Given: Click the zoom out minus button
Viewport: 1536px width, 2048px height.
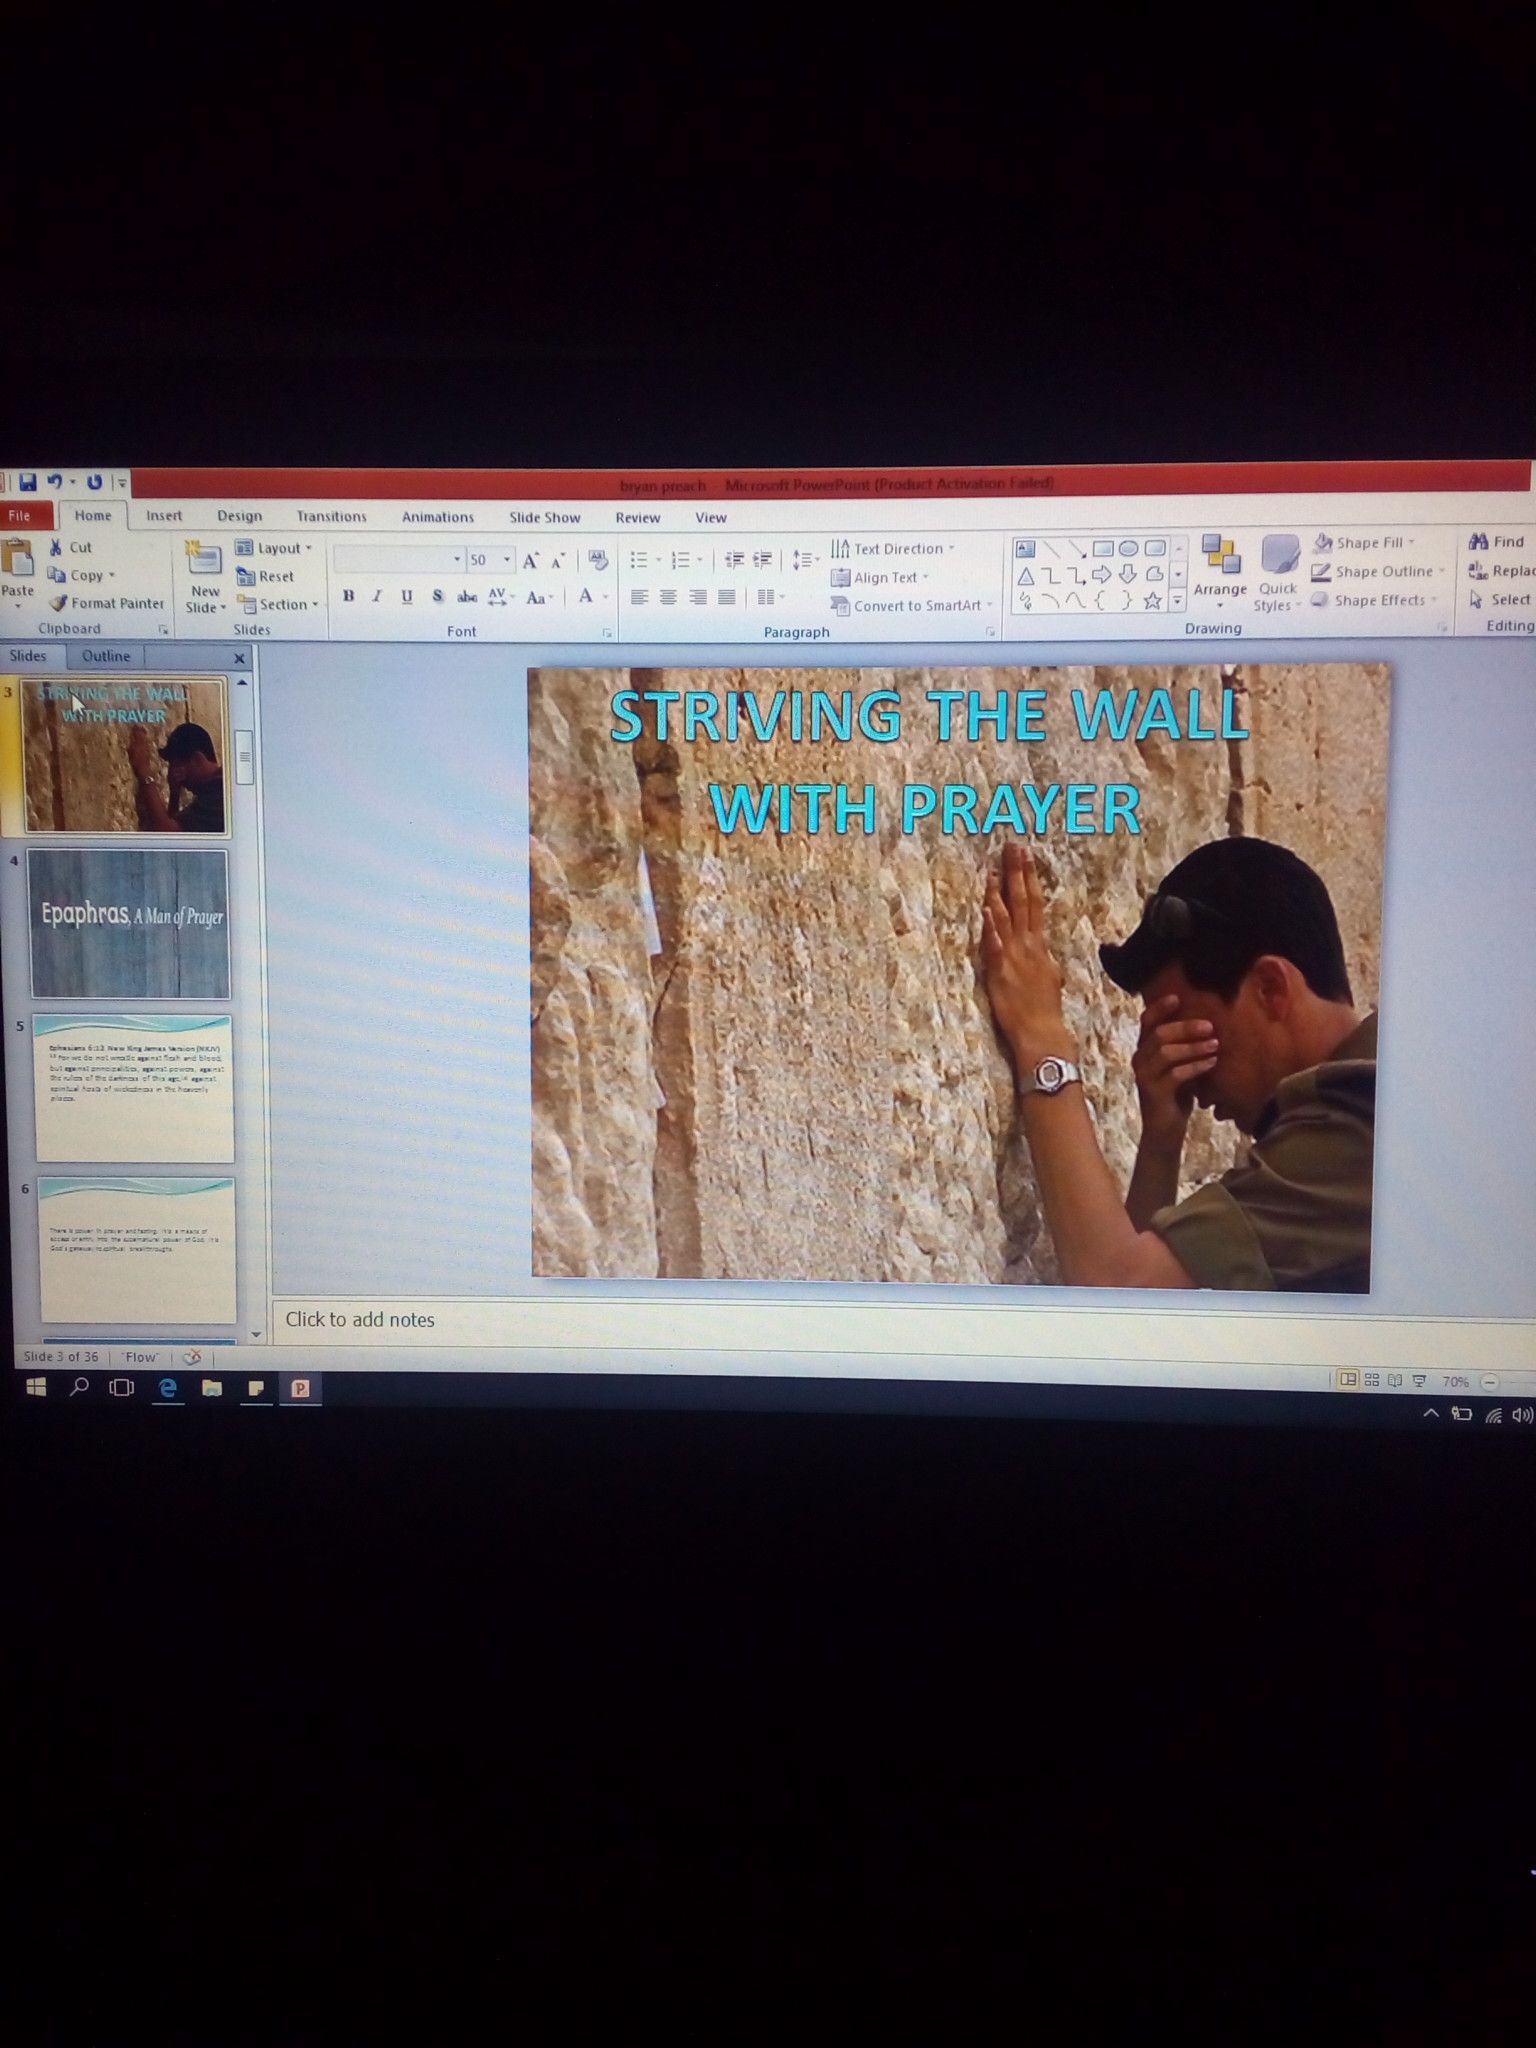Looking at the screenshot, I should [x=1489, y=1382].
